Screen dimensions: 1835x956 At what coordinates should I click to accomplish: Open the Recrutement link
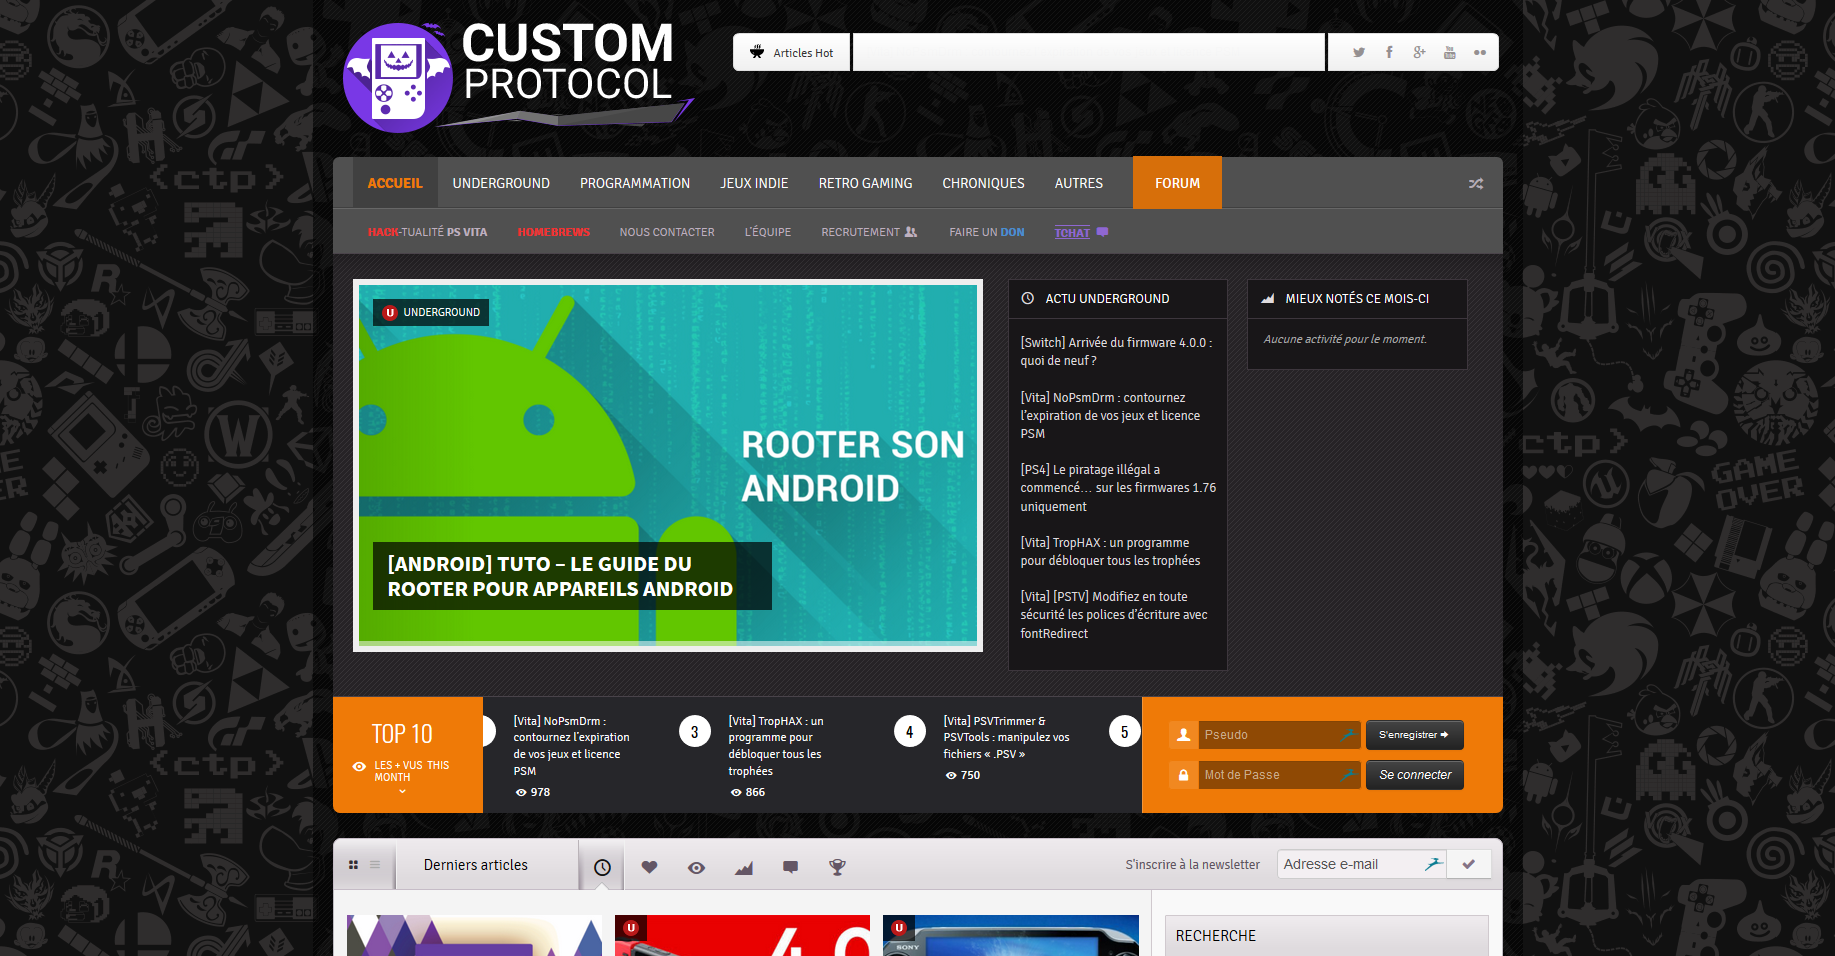[x=869, y=232]
